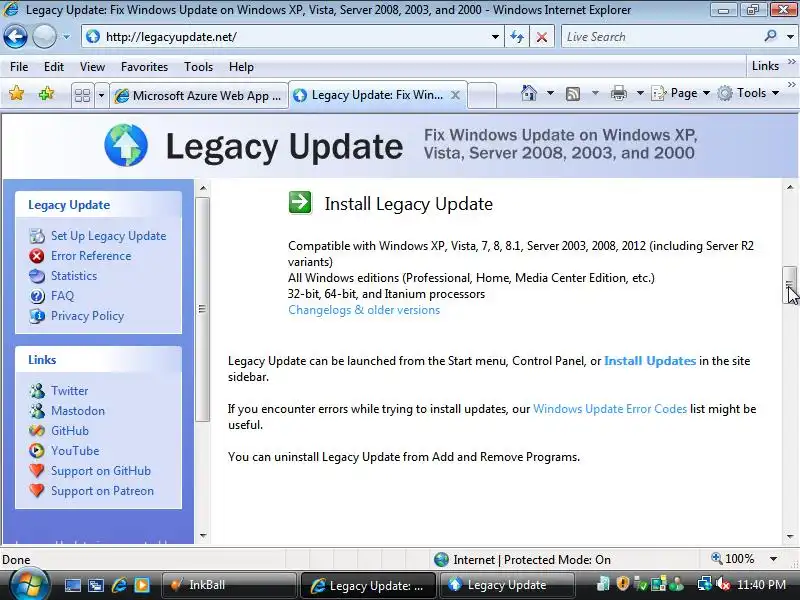Image resolution: width=800 pixels, height=600 pixels.
Task: Open the Favorites Center star icon
Action: click(x=16, y=94)
